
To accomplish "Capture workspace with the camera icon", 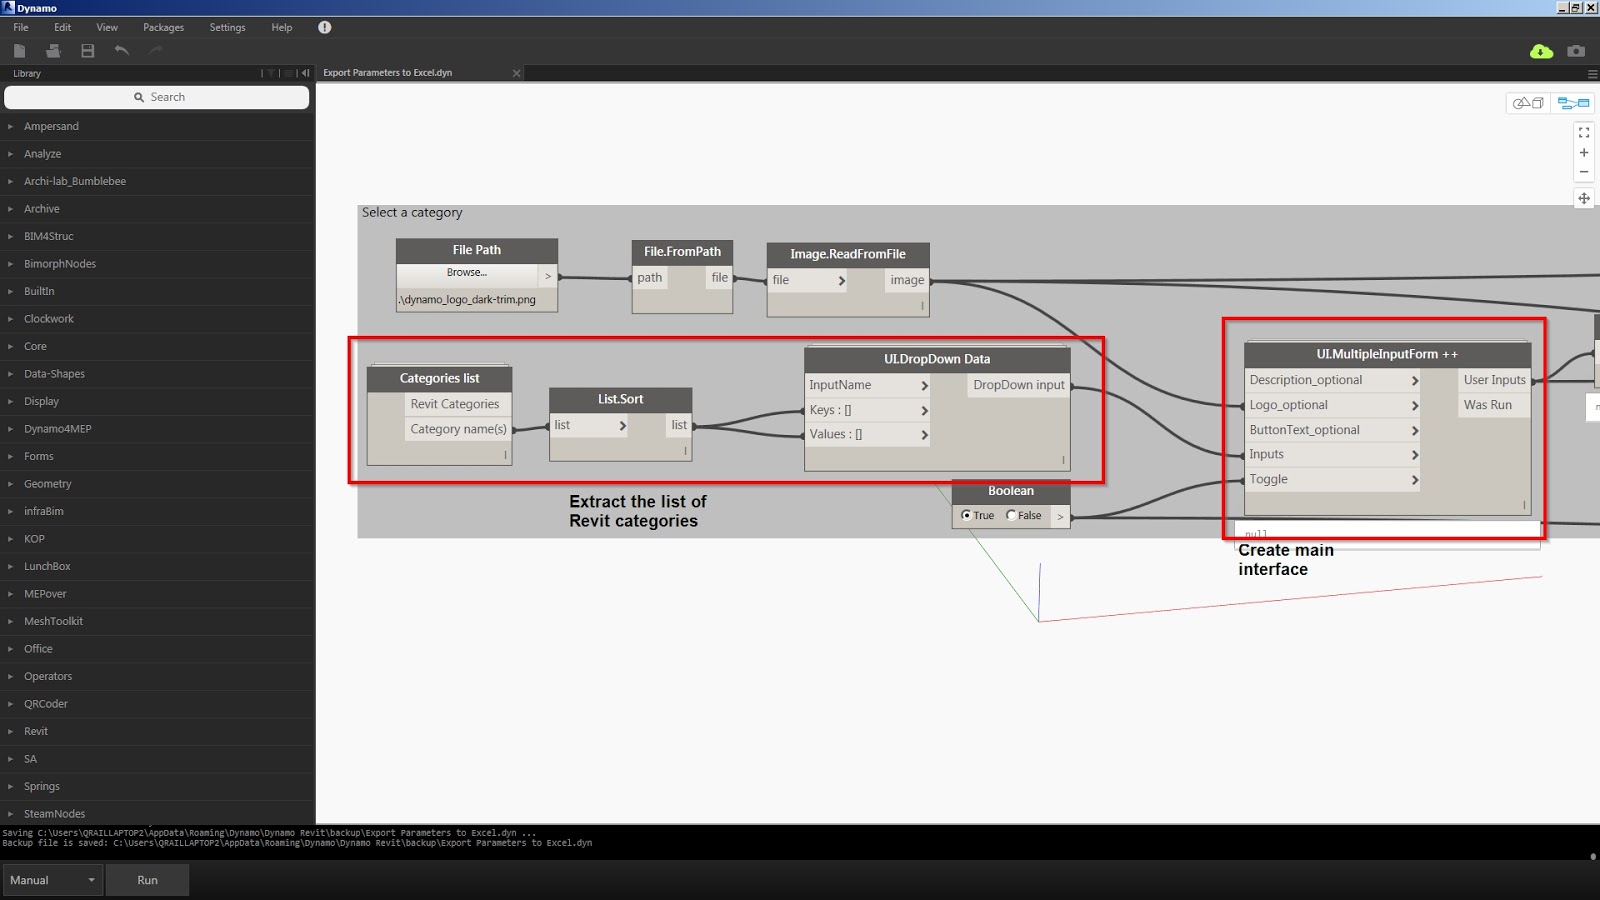I will (1576, 50).
